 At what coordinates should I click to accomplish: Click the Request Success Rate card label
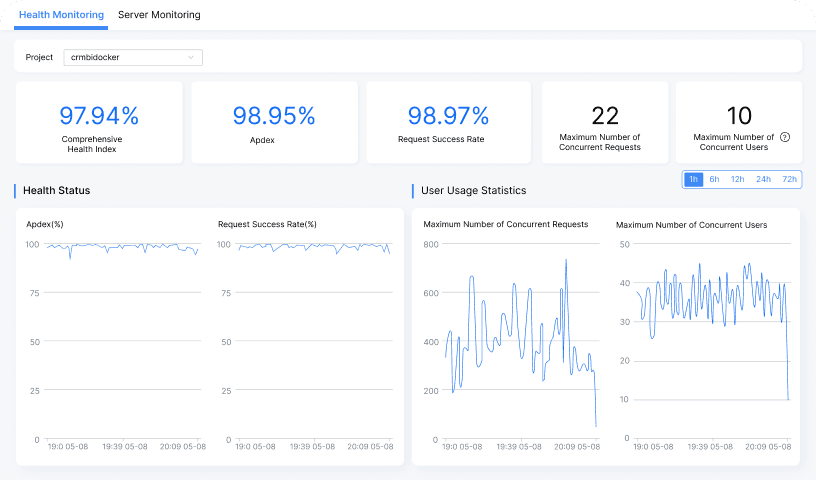click(x=441, y=139)
